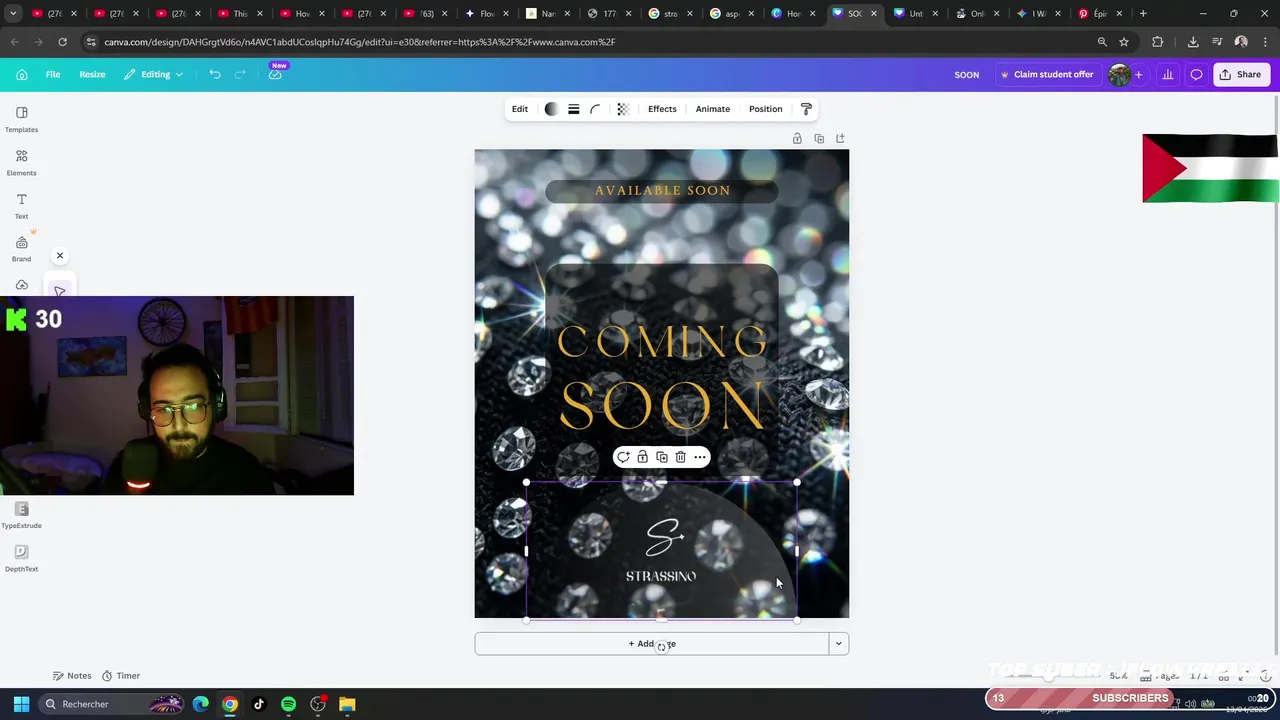Undo the last action

pos(214,74)
